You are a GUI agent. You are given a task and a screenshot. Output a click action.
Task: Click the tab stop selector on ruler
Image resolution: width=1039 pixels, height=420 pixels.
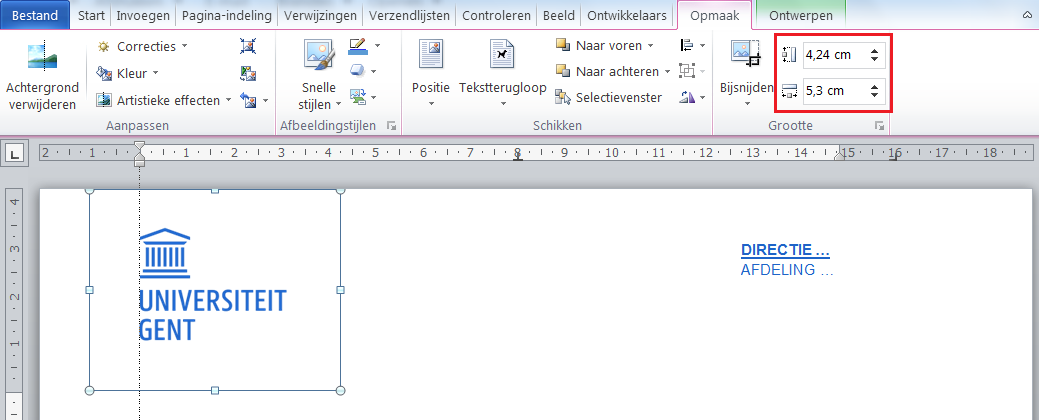tap(15, 154)
